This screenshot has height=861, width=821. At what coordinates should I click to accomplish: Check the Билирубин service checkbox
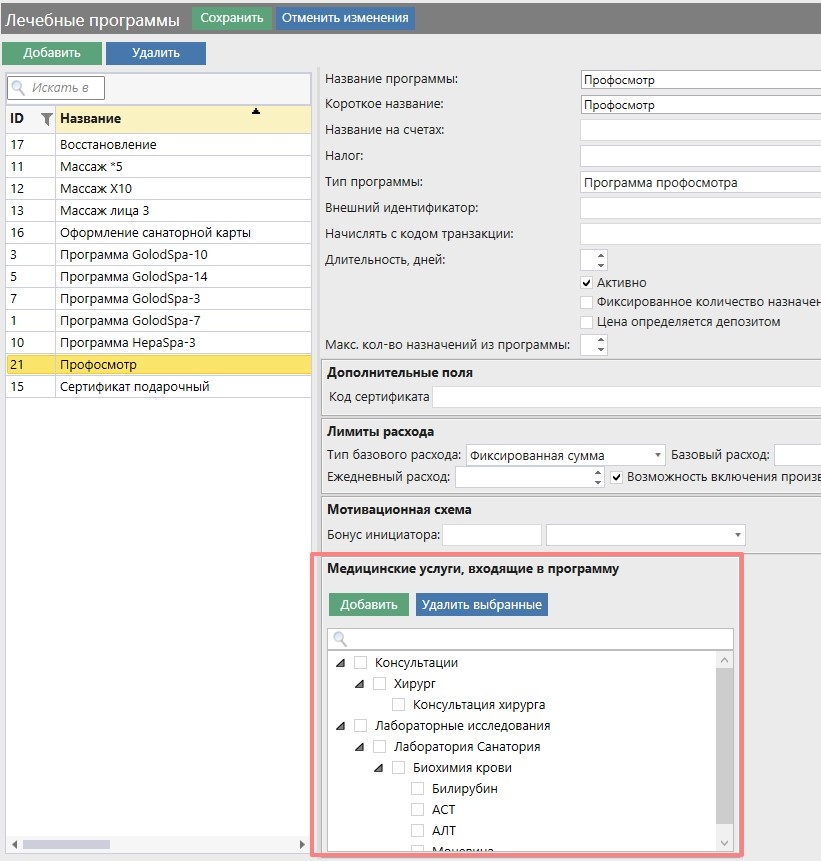[418, 789]
